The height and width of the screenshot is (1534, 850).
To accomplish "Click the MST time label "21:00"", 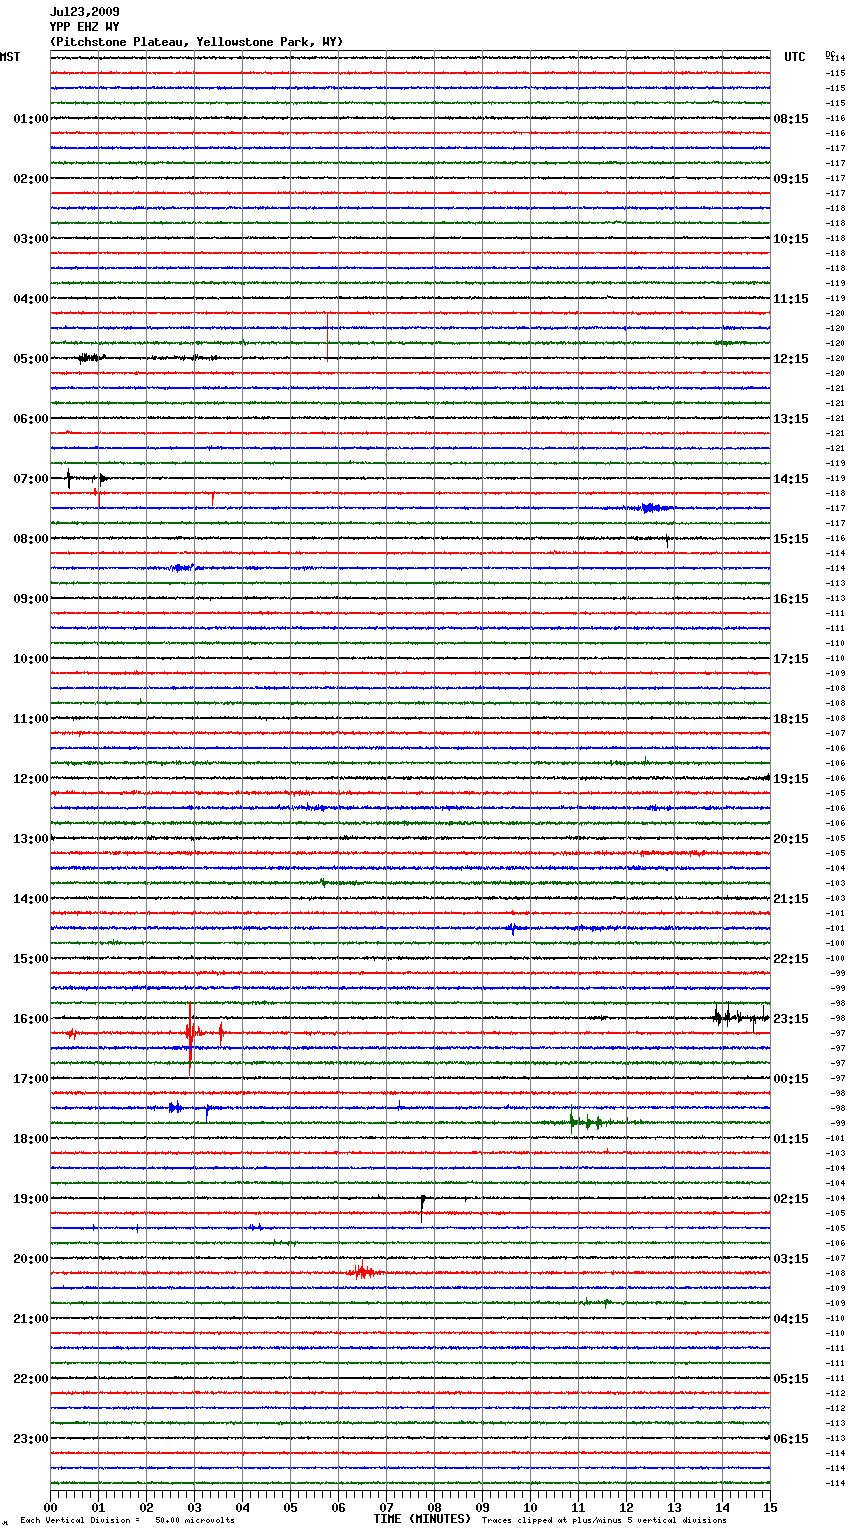I will 31,1319.
